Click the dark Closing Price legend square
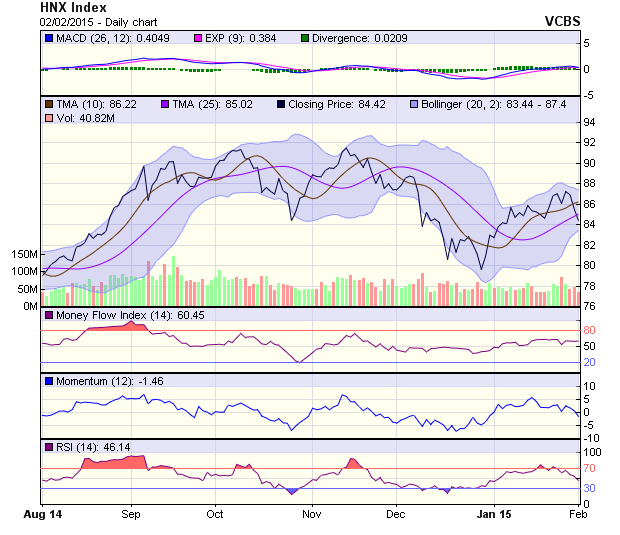The height and width of the screenshot is (535, 620). [282, 103]
